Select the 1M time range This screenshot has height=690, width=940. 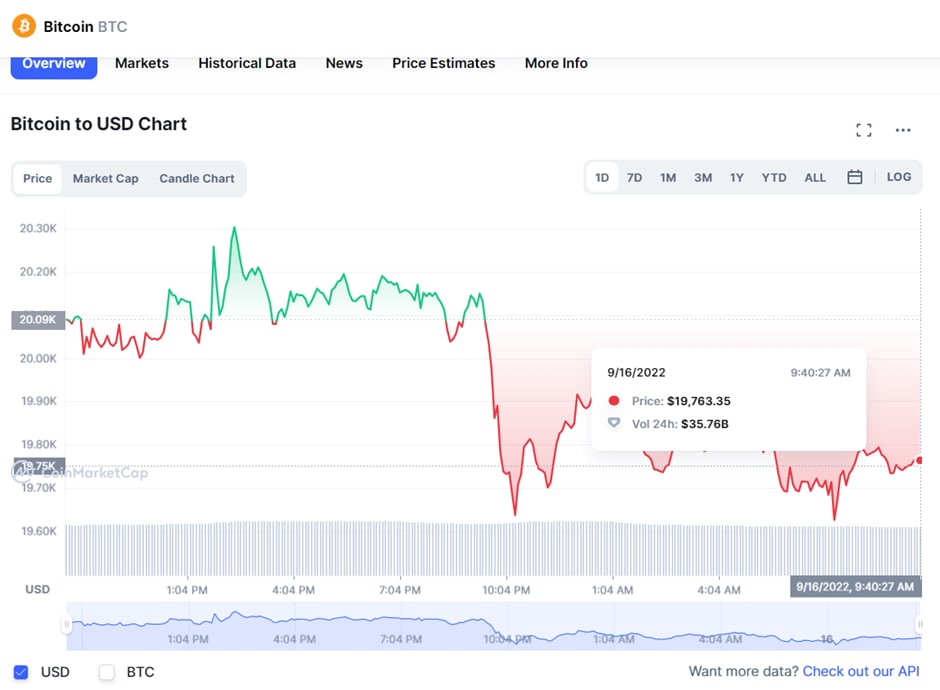[668, 177]
